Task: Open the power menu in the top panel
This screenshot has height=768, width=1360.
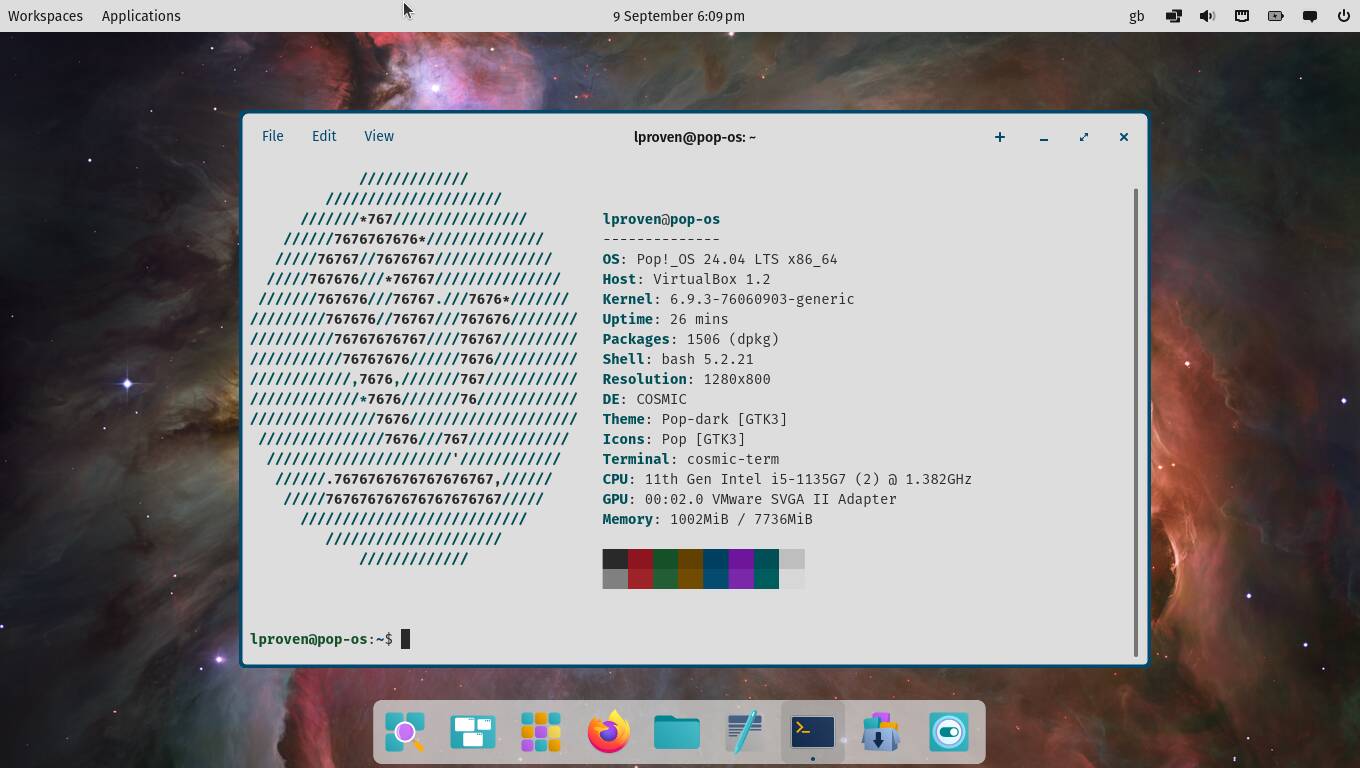Action: (x=1343, y=15)
